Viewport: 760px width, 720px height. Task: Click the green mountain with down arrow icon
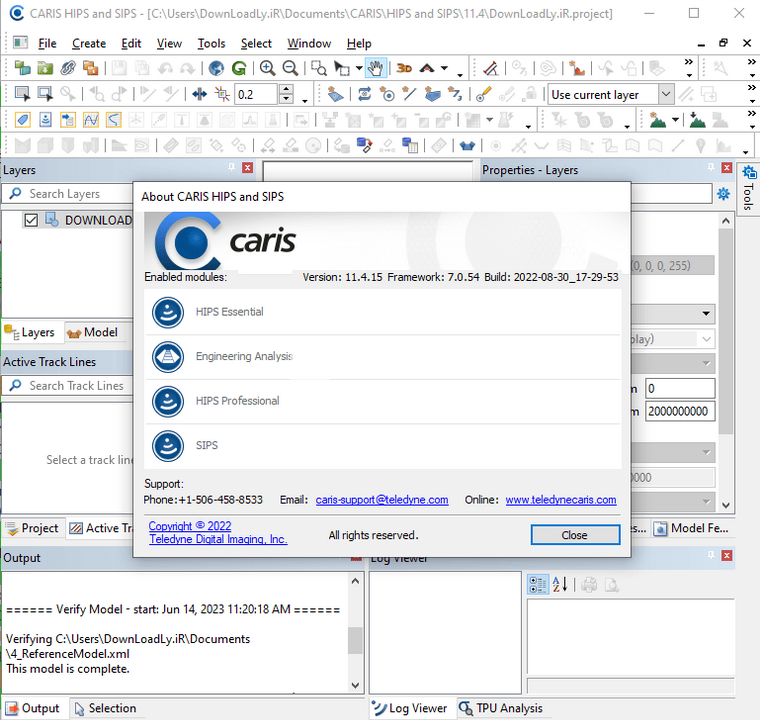(697, 120)
